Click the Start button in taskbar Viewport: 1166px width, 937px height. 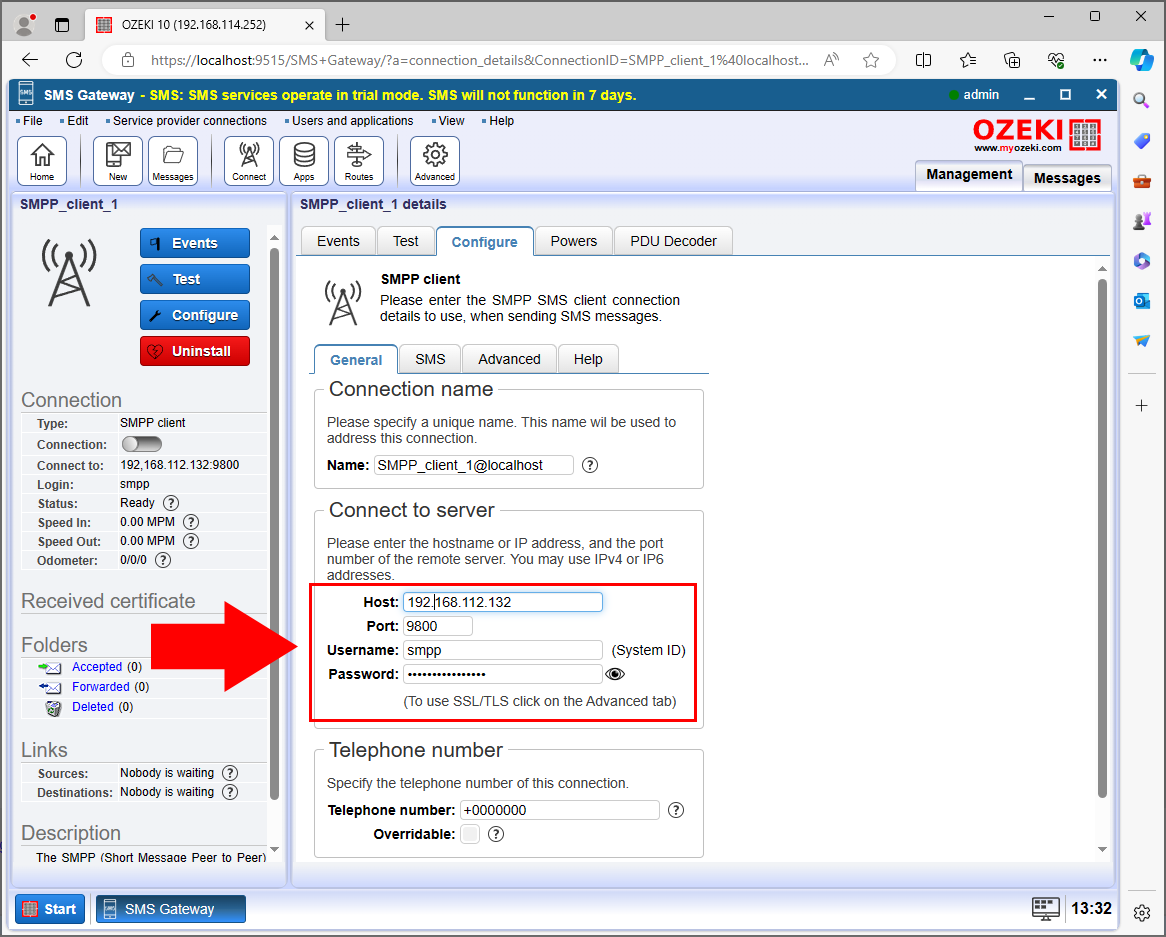pos(50,909)
